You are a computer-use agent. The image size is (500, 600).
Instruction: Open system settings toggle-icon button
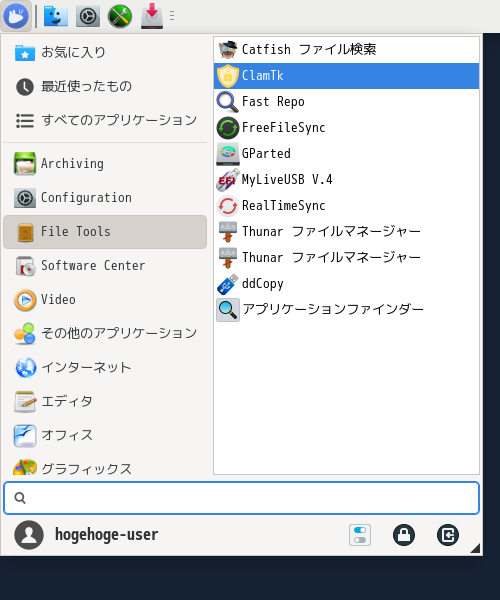coord(360,535)
